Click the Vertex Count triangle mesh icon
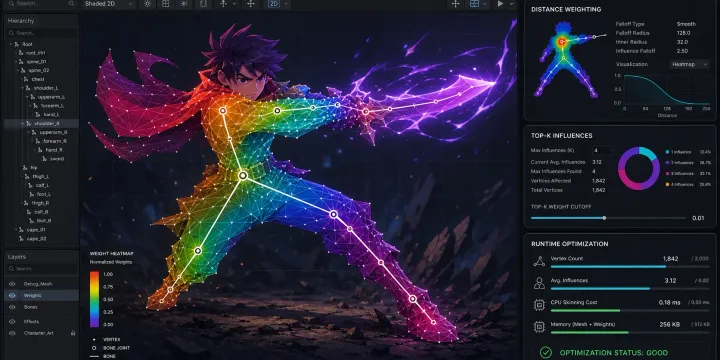 pyautogui.click(x=539, y=261)
